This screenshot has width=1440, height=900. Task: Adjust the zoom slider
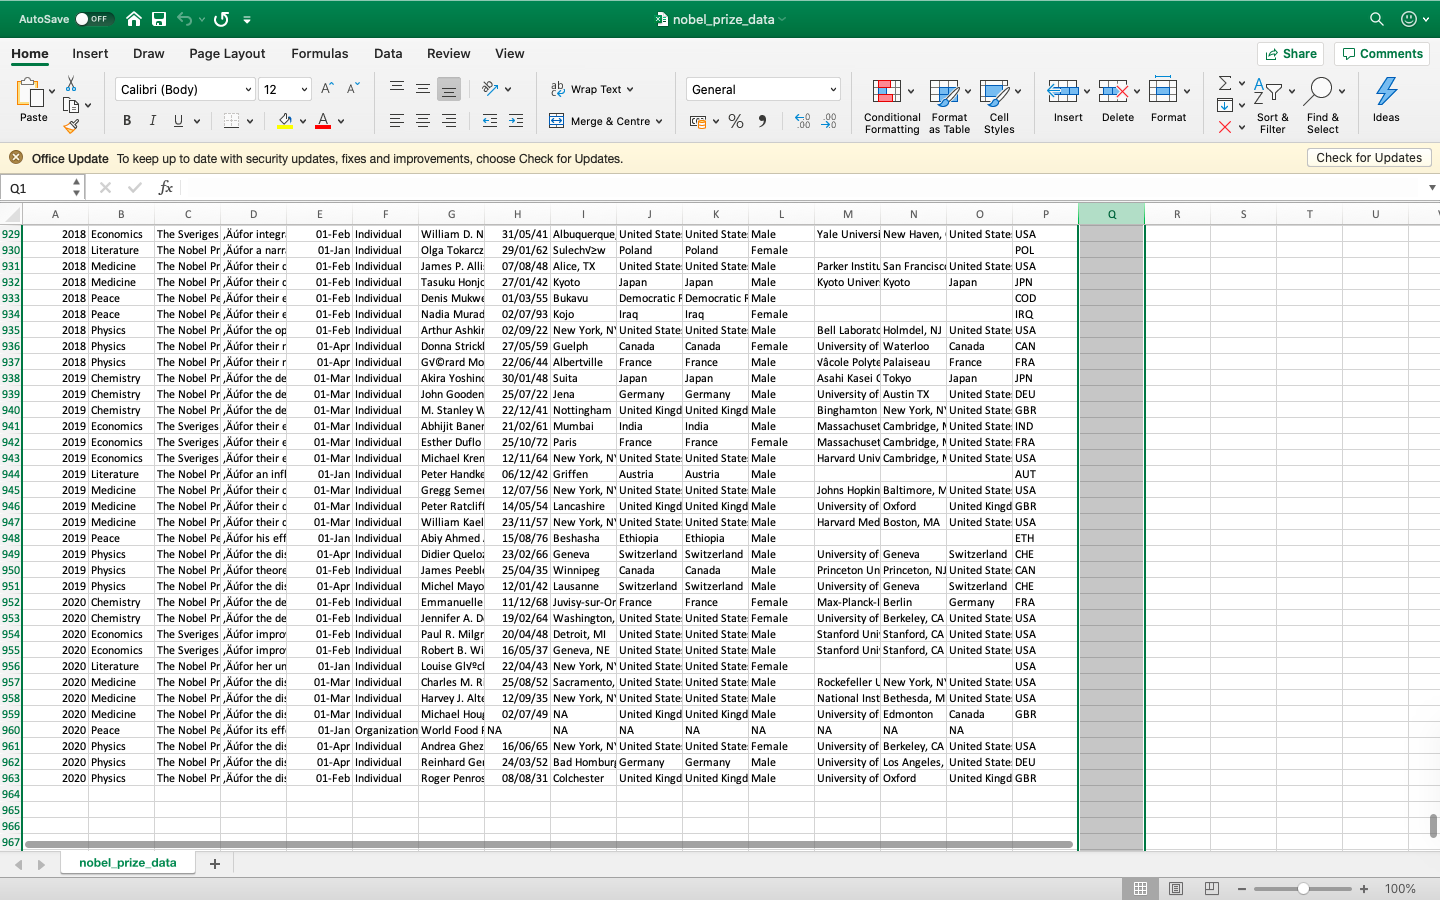1303,888
